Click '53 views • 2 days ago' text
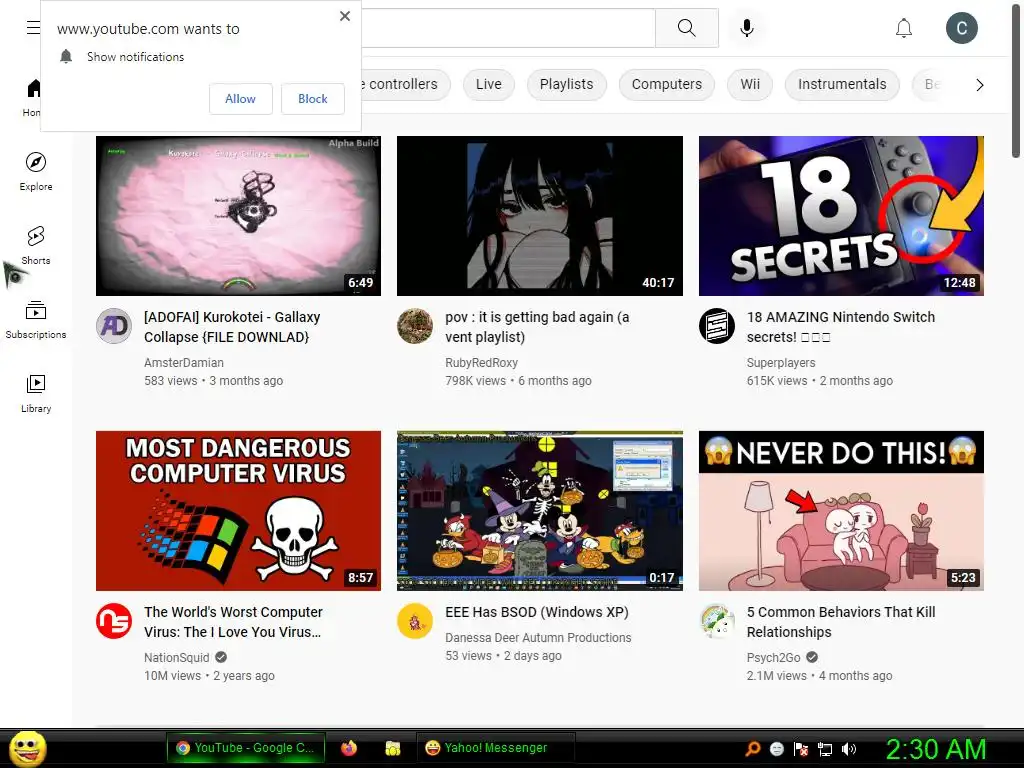Image resolution: width=1024 pixels, height=768 pixels. tap(503, 656)
